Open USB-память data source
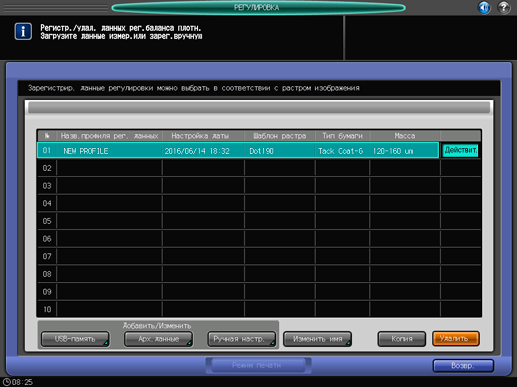This screenshot has height=387, width=517. point(75,339)
